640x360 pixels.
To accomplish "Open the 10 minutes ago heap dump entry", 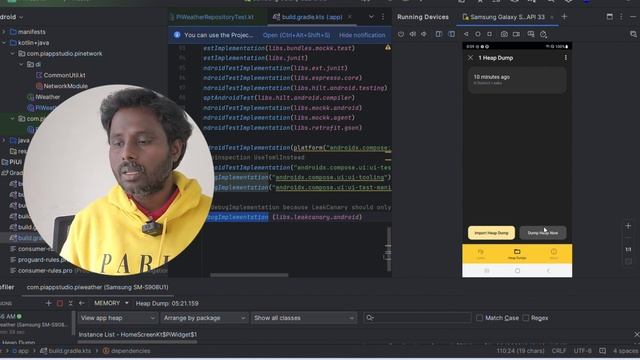I will pyautogui.click(x=517, y=80).
